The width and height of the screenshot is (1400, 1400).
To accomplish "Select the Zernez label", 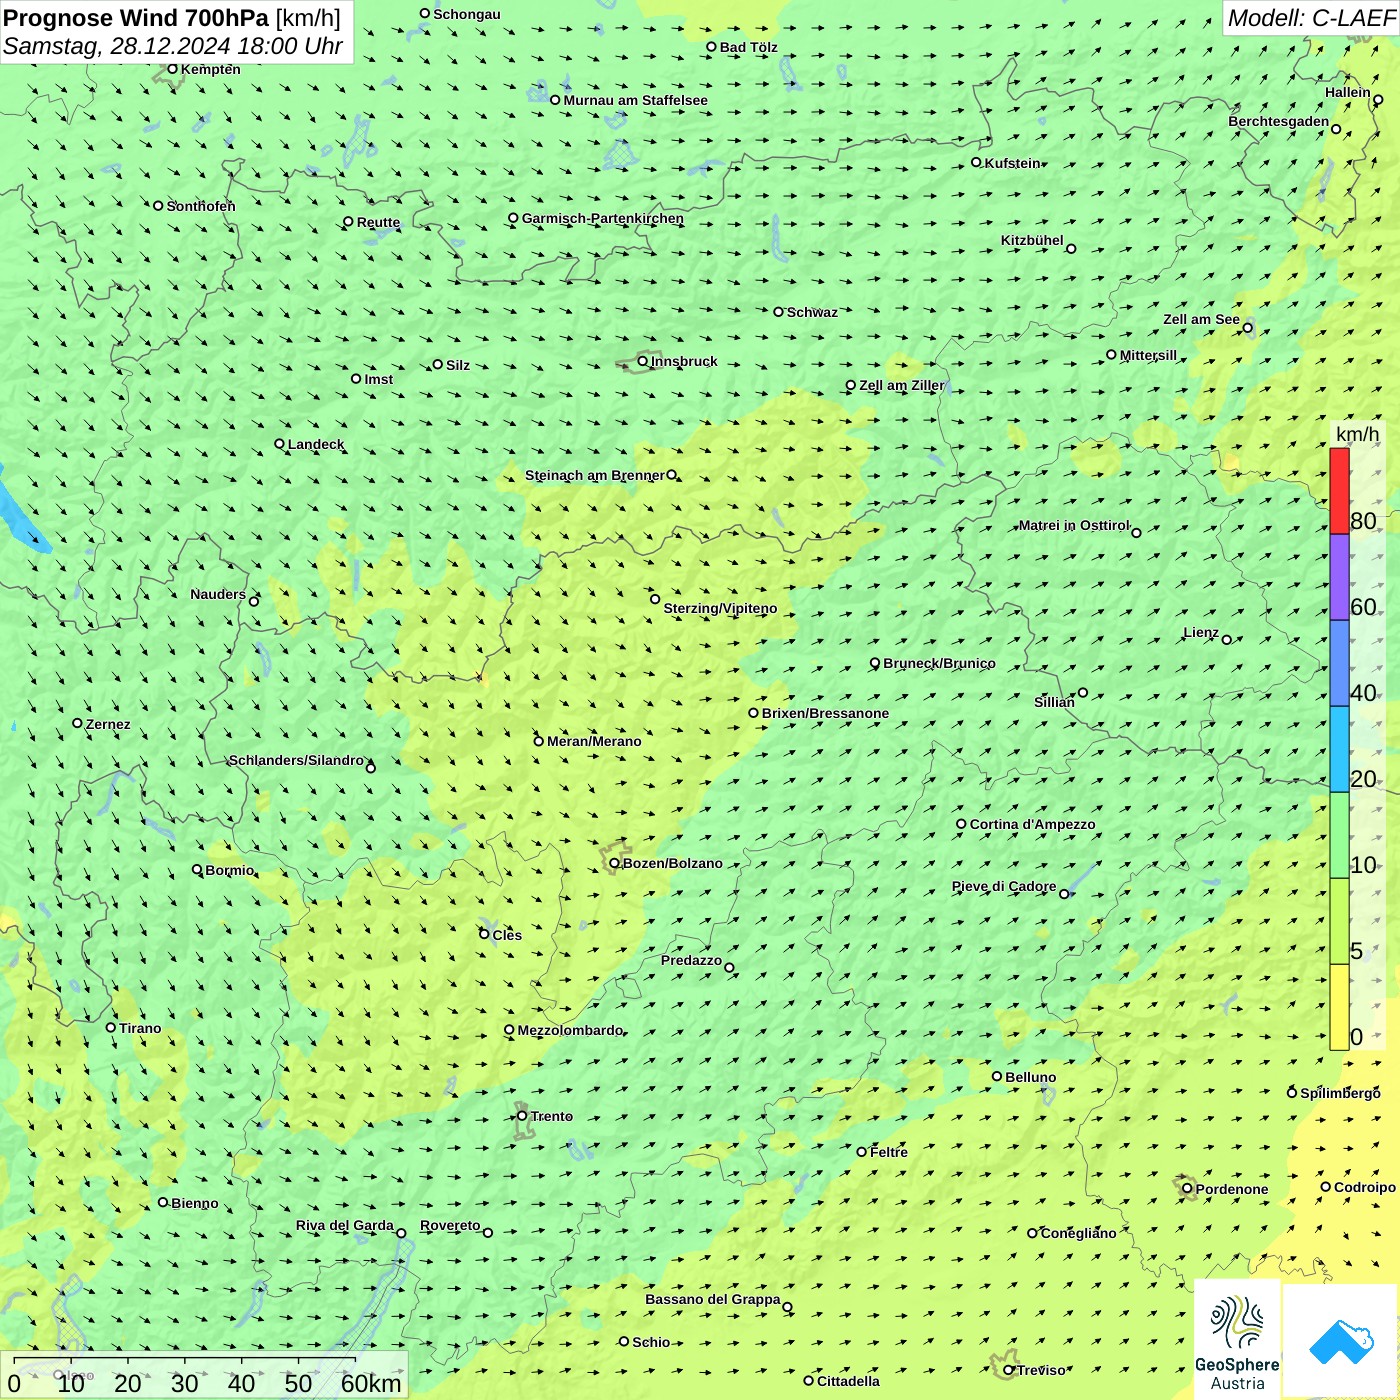I will click(108, 724).
